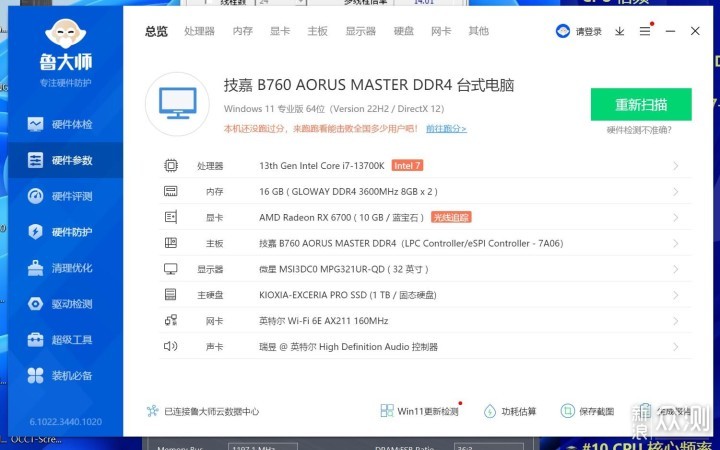Image resolution: width=720 pixels, height=450 pixels.
Task: Click the 光线追踪 ray tracing badge
Action: click(x=451, y=217)
